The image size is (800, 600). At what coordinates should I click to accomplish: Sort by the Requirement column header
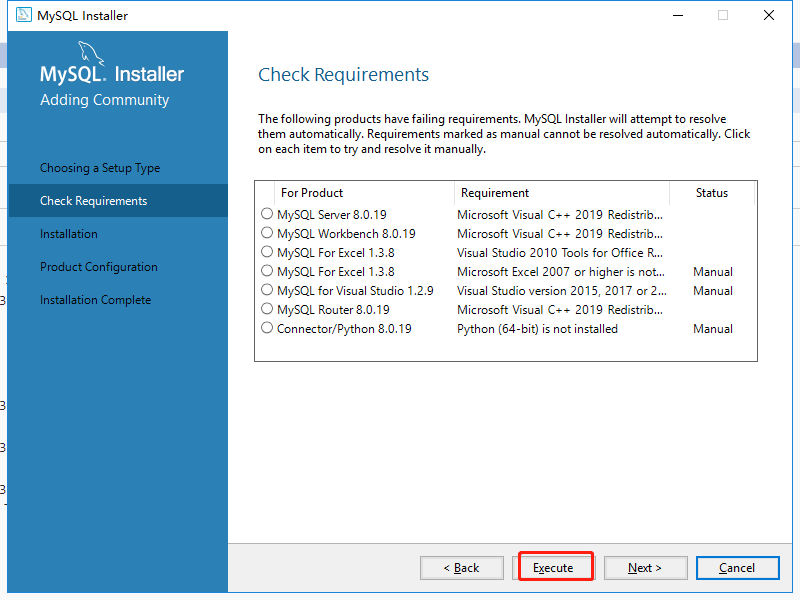click(561, 193)
